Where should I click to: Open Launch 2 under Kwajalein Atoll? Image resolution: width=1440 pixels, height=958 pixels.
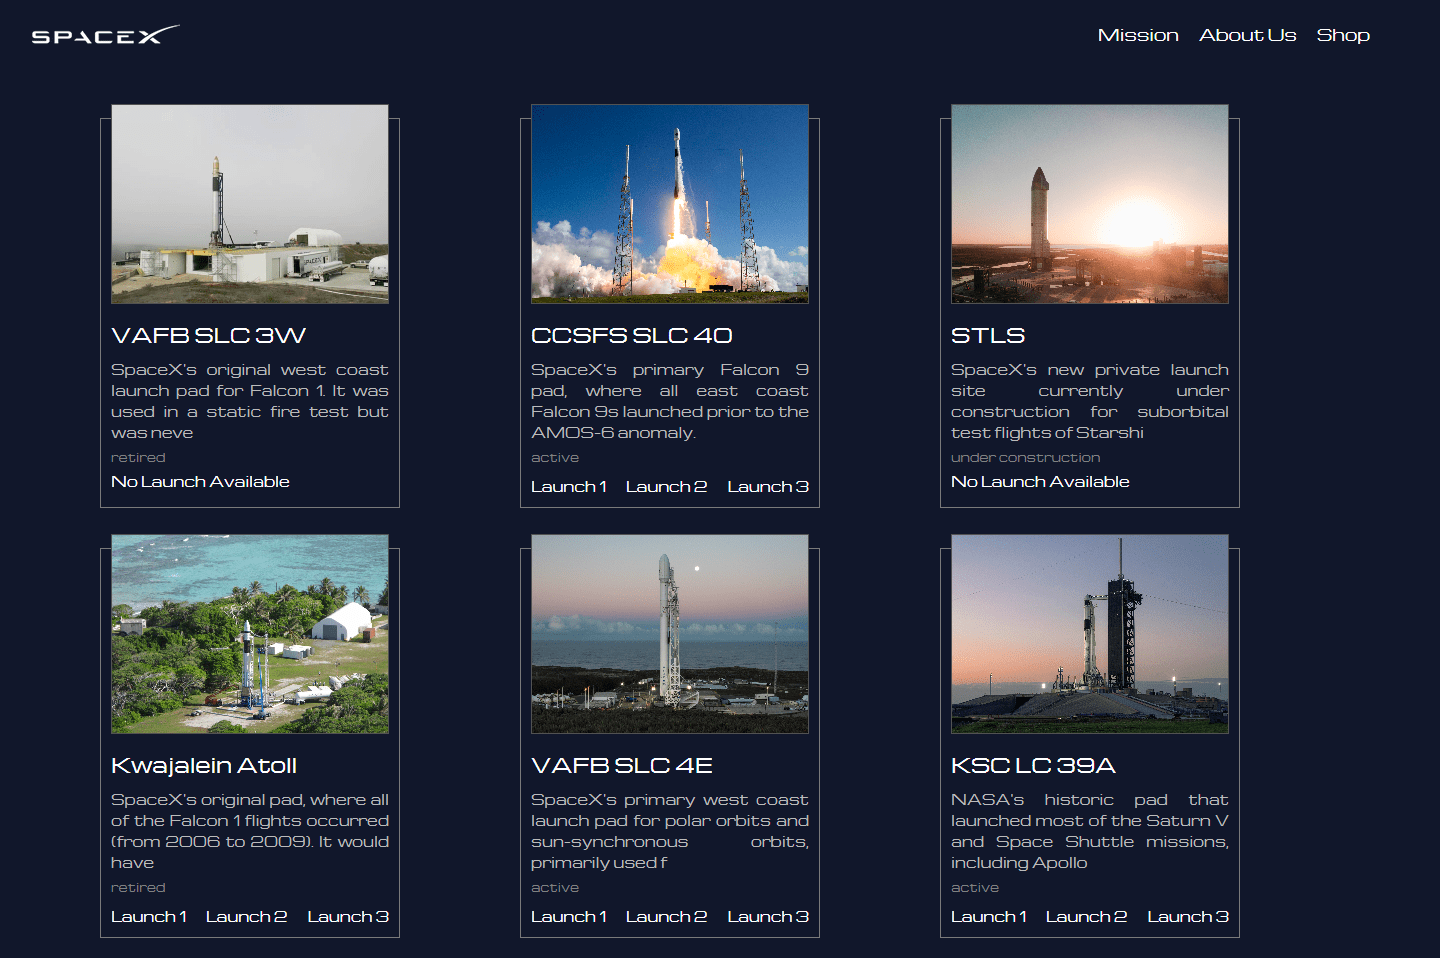[246, 916]
